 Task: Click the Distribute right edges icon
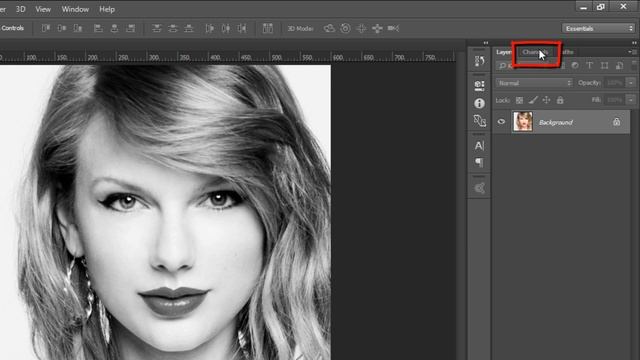(242, 28)
